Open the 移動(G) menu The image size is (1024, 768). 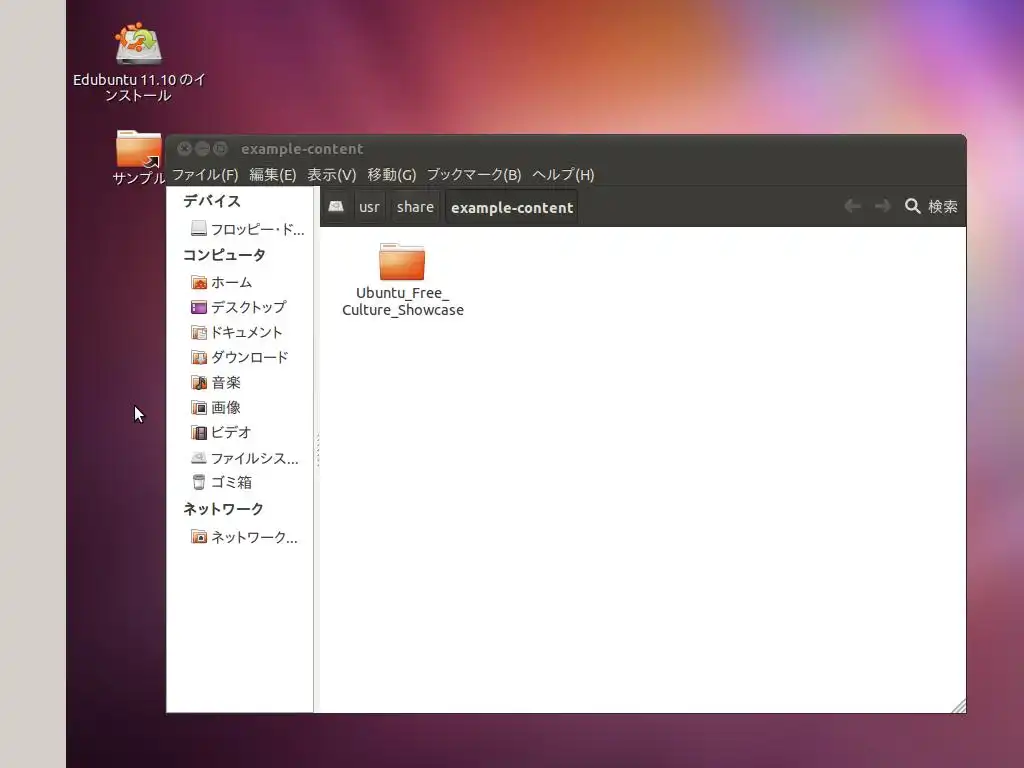pyautogui.click(x=392, y=175)
